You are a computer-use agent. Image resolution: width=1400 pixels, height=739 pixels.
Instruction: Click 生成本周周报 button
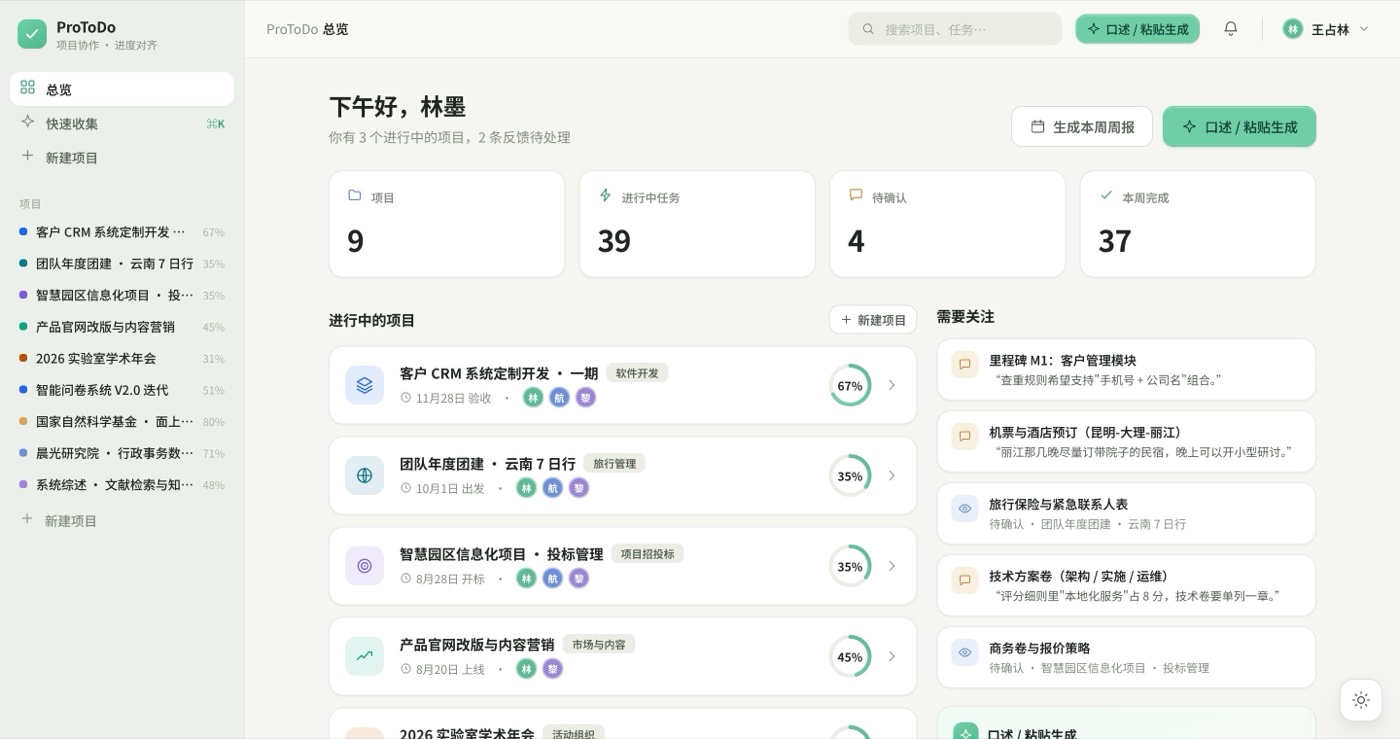[1082, 127]
